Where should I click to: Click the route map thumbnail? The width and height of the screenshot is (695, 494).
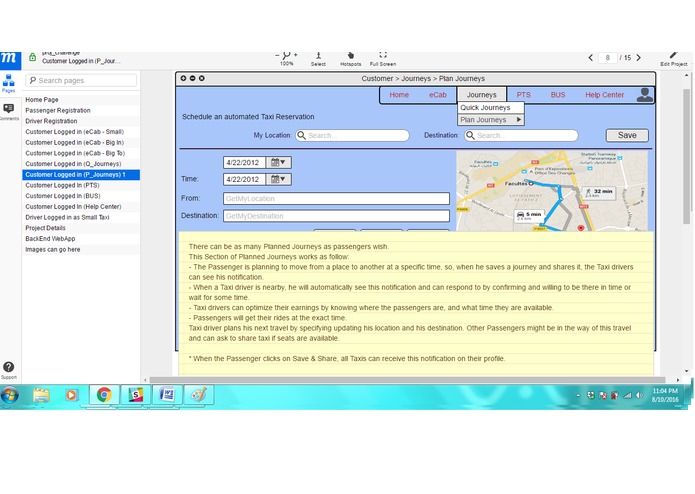coord(552,191)
